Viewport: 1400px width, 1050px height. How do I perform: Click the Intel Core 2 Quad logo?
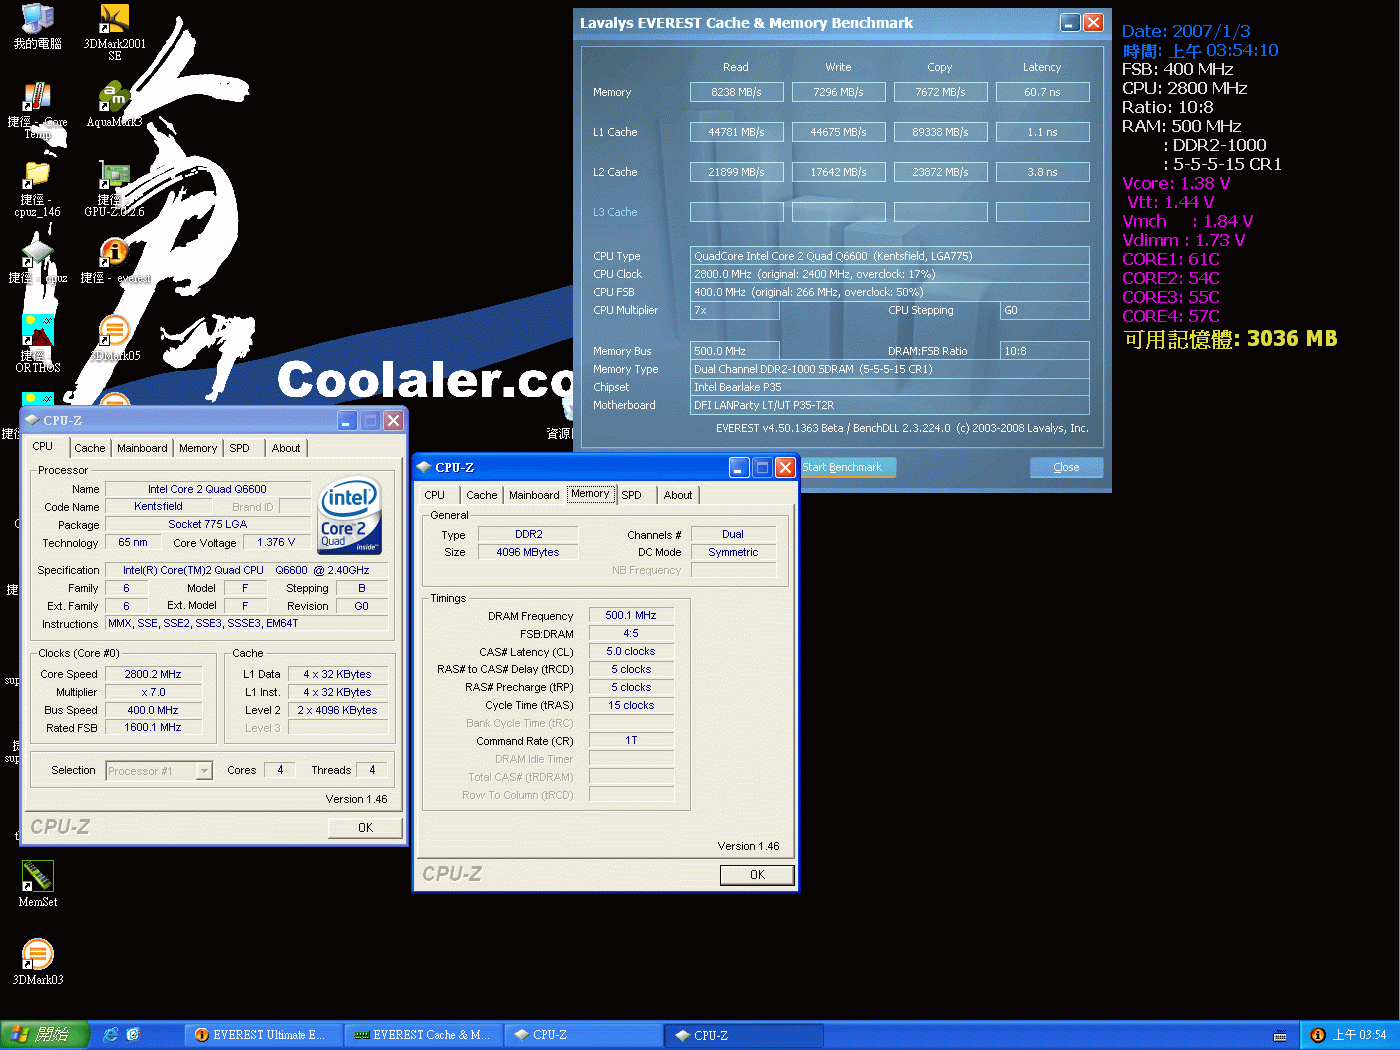350,515
